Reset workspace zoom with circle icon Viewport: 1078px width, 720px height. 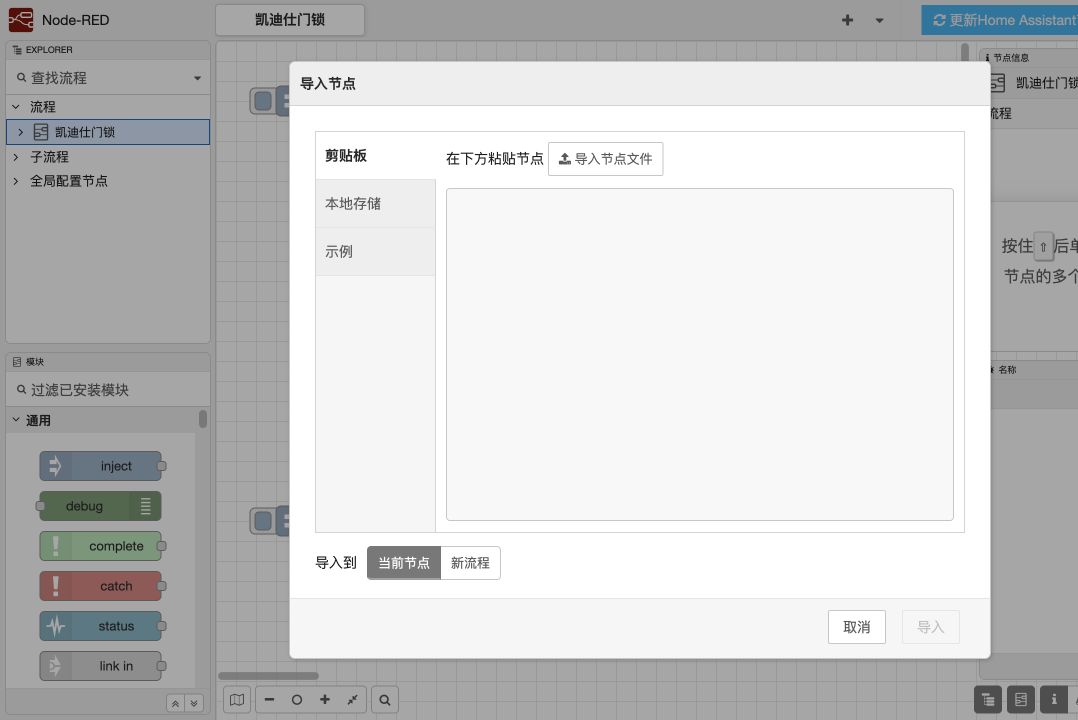(x=296, y=699)
